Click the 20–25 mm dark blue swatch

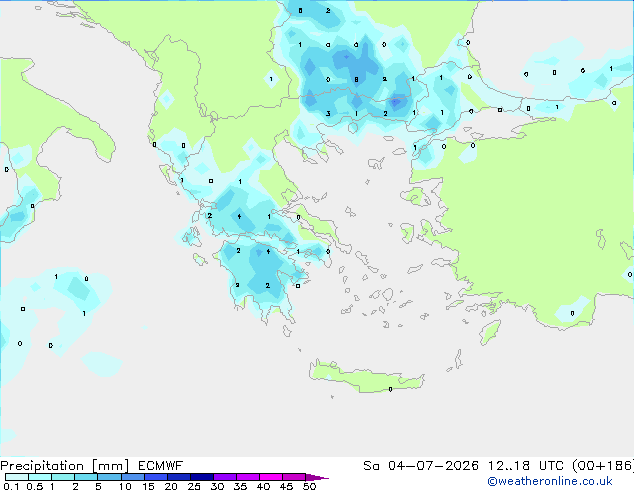179,477
